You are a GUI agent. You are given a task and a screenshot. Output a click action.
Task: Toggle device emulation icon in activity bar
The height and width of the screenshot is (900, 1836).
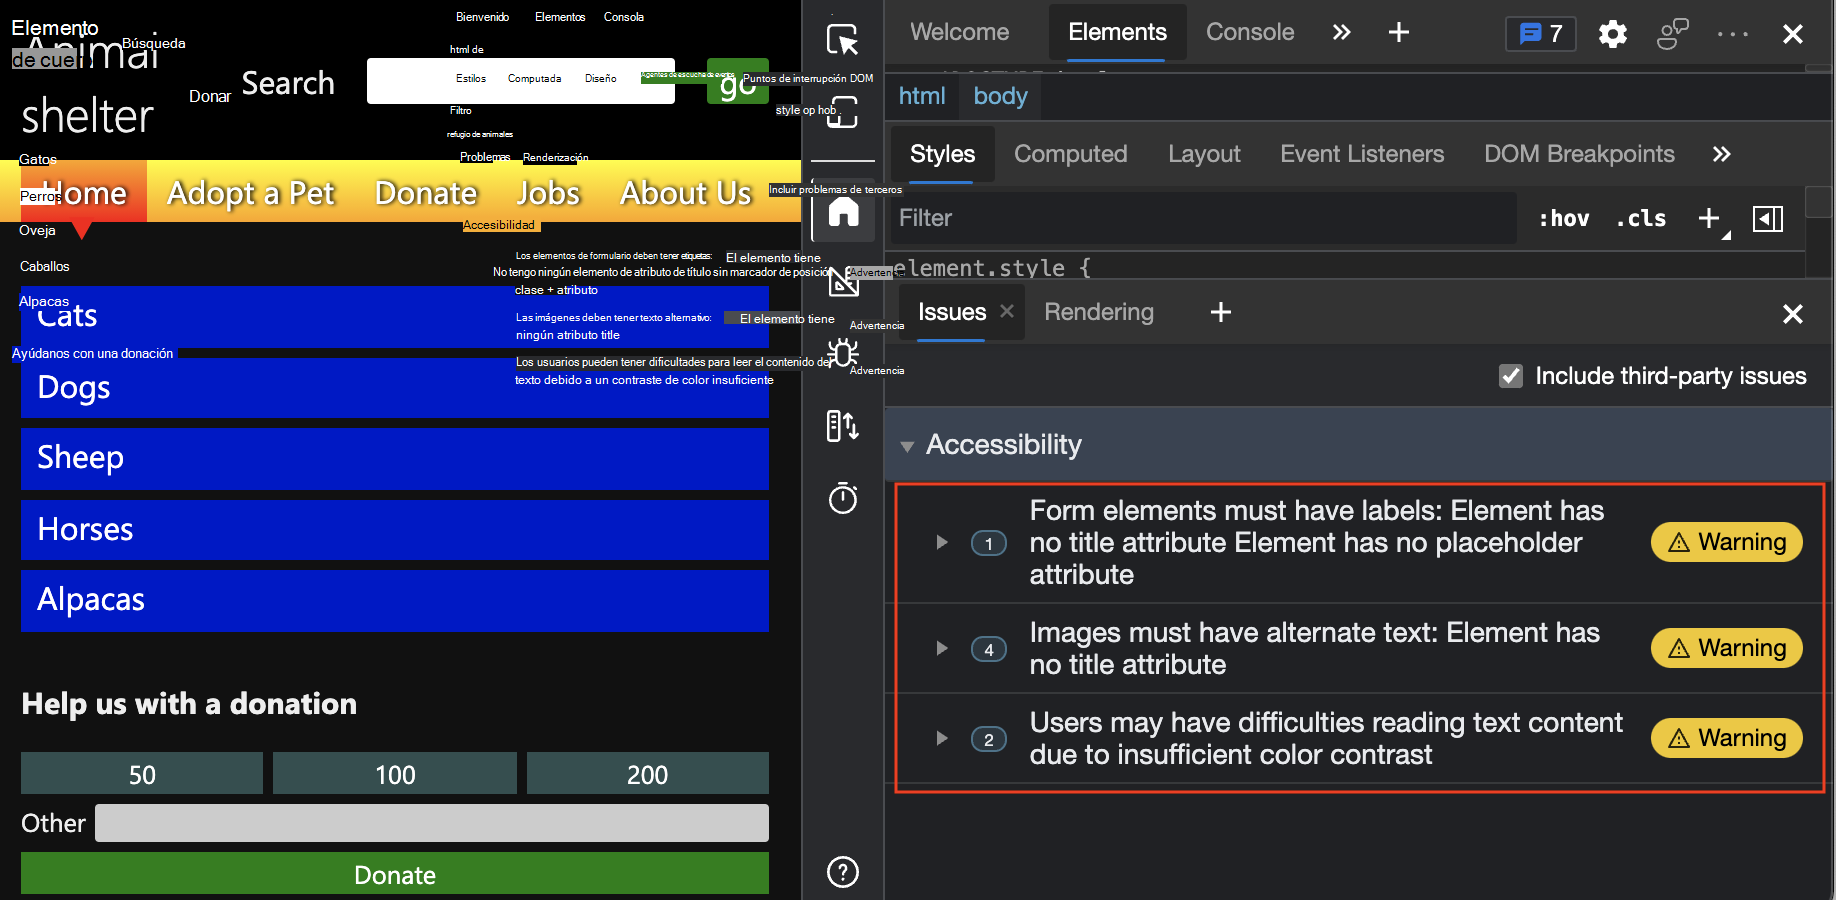click(x=842, y=112)
